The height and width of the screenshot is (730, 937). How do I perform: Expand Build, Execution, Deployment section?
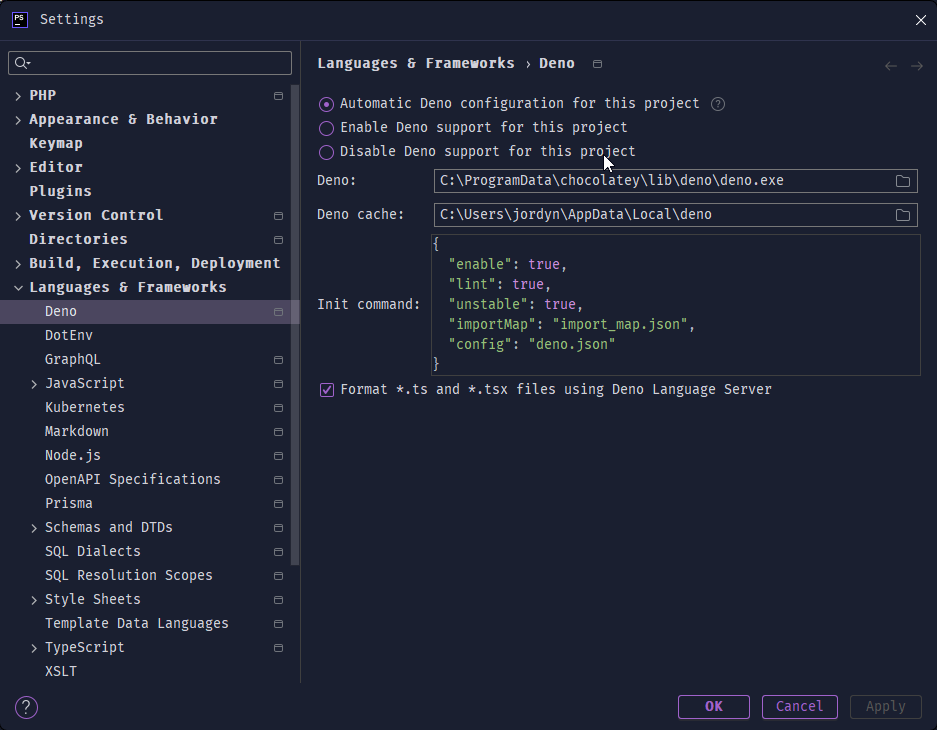point(18,264)
